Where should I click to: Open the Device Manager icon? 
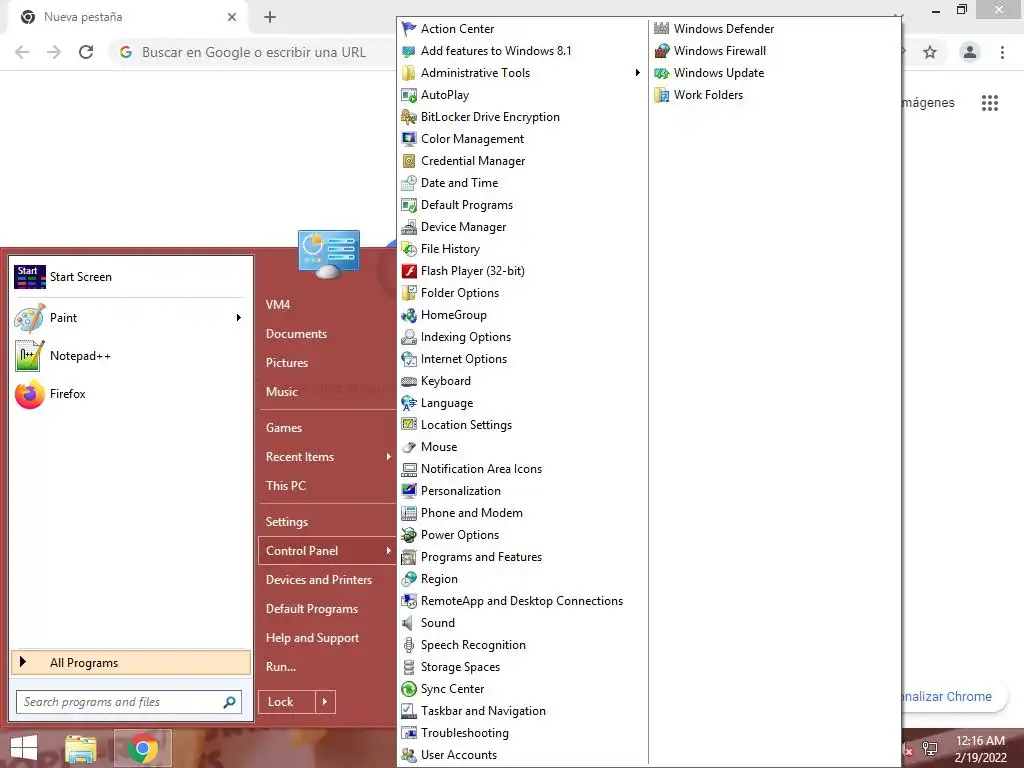coord(409,227)
